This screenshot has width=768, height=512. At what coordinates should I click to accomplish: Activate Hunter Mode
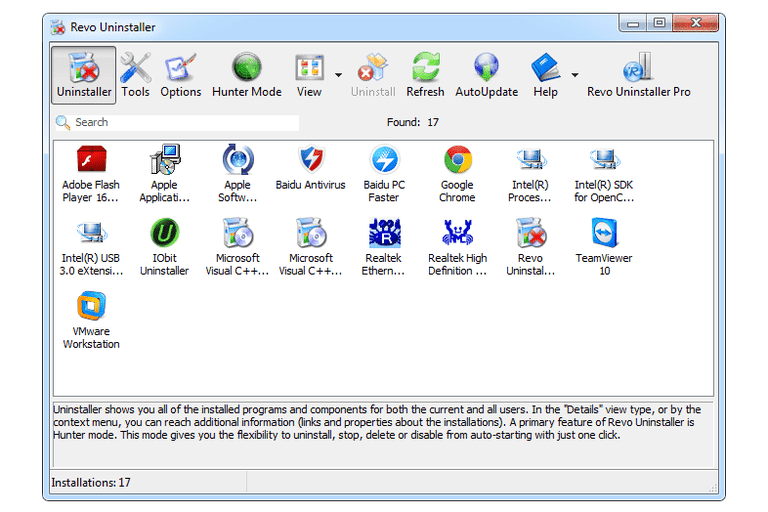pyautogui.click(x=246, y=75)
